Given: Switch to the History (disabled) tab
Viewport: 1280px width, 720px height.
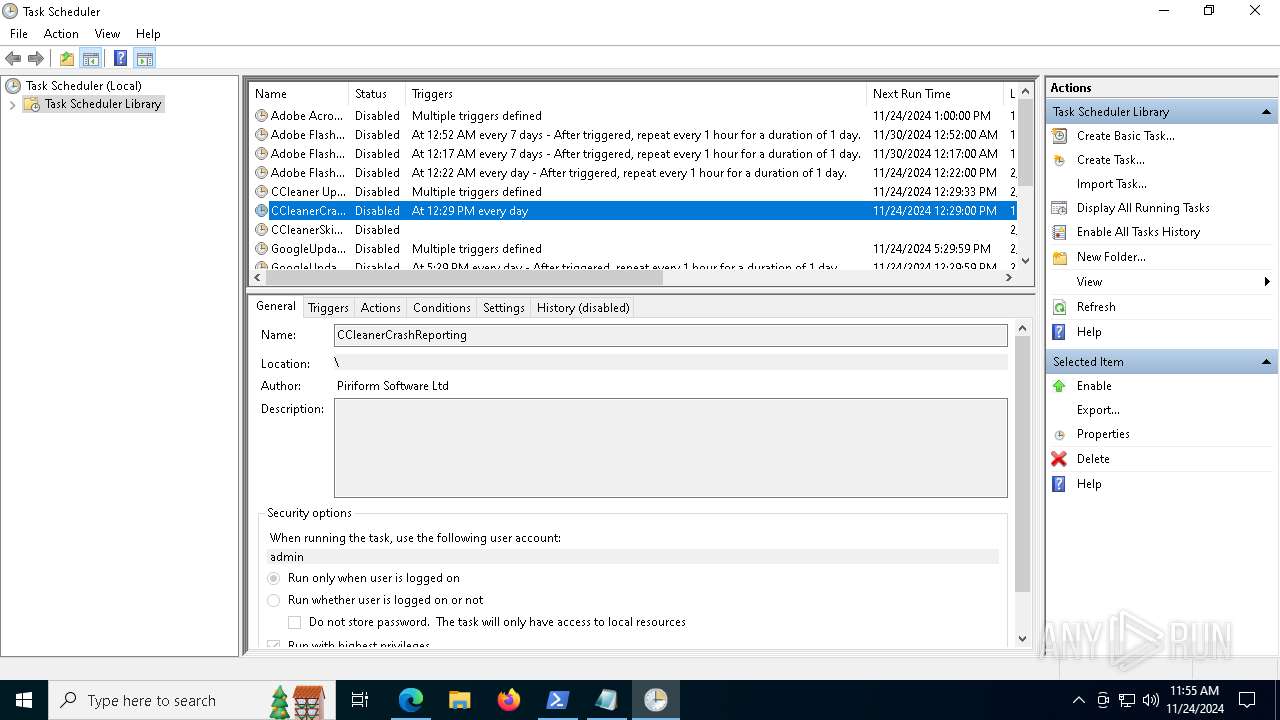Looking at the screenshot, I should pyautogui.click(x=583, y=308).
